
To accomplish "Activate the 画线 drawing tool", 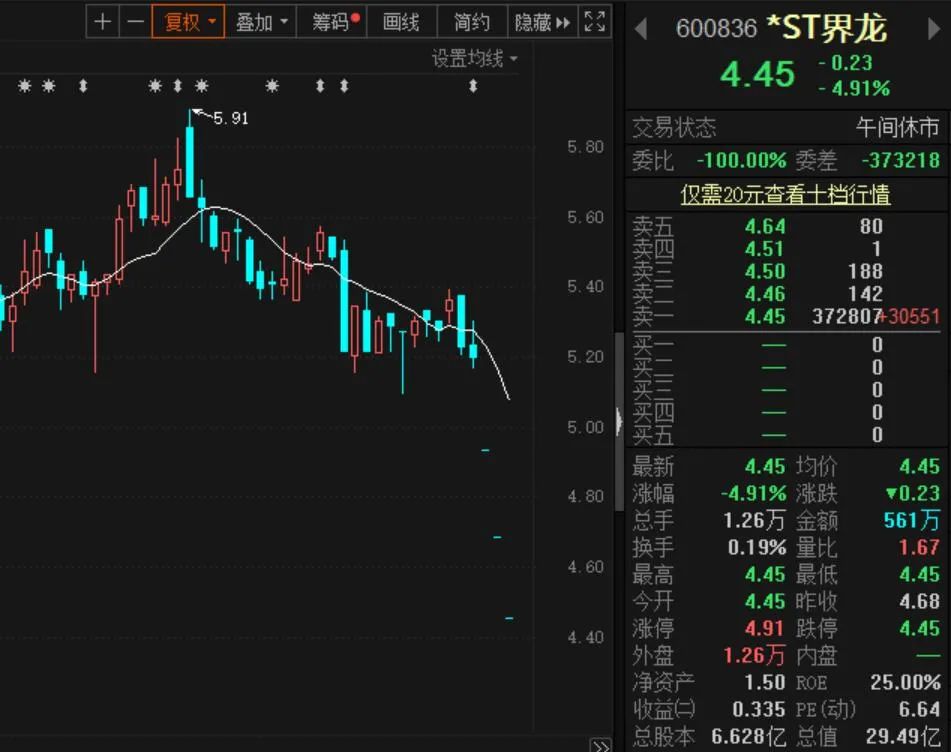I will (401, 21).
